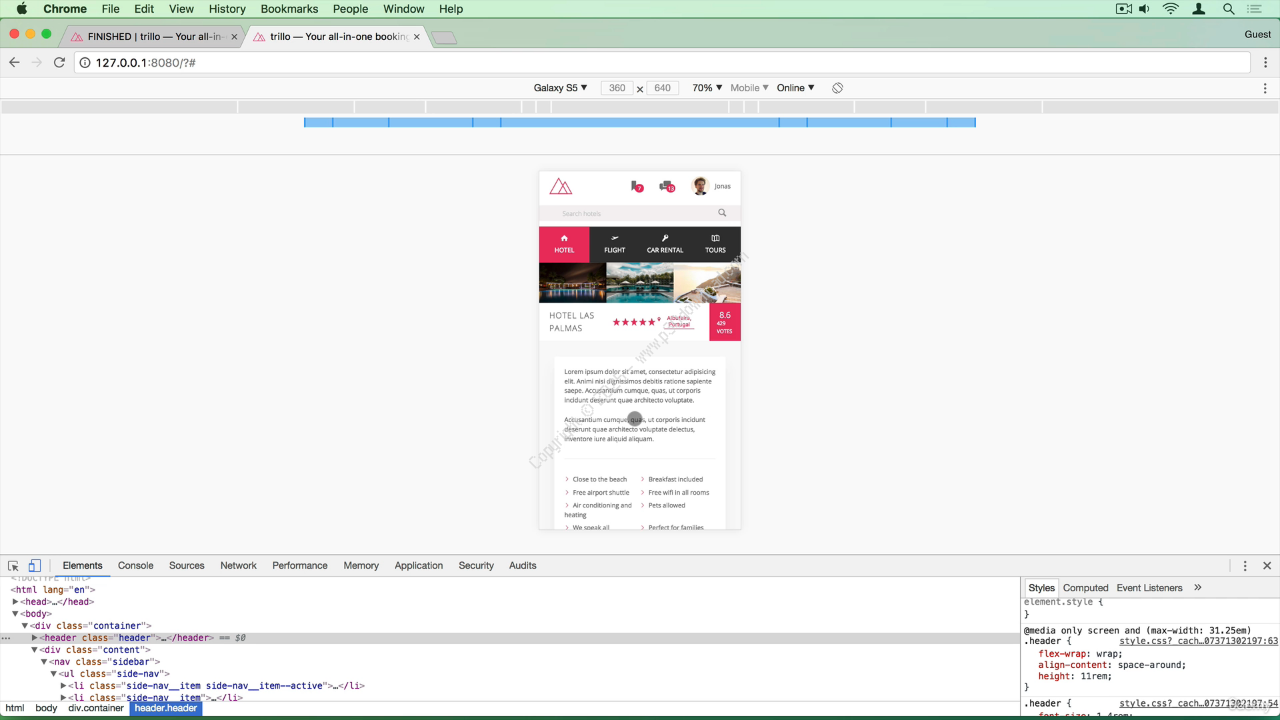Open the daytime pool hotel photo
This screenshot has height=720, width=1280.
point(640,283)
